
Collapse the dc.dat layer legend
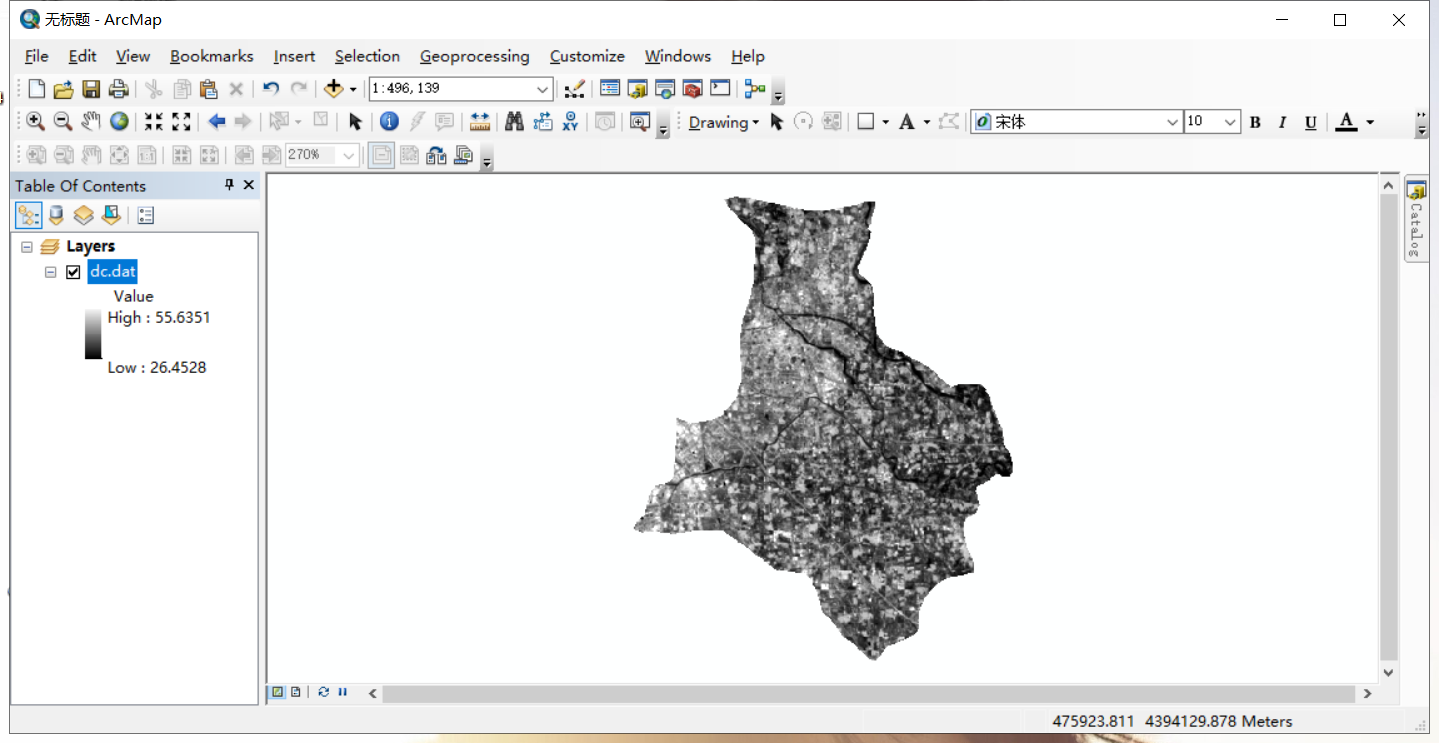pos(50,272)
